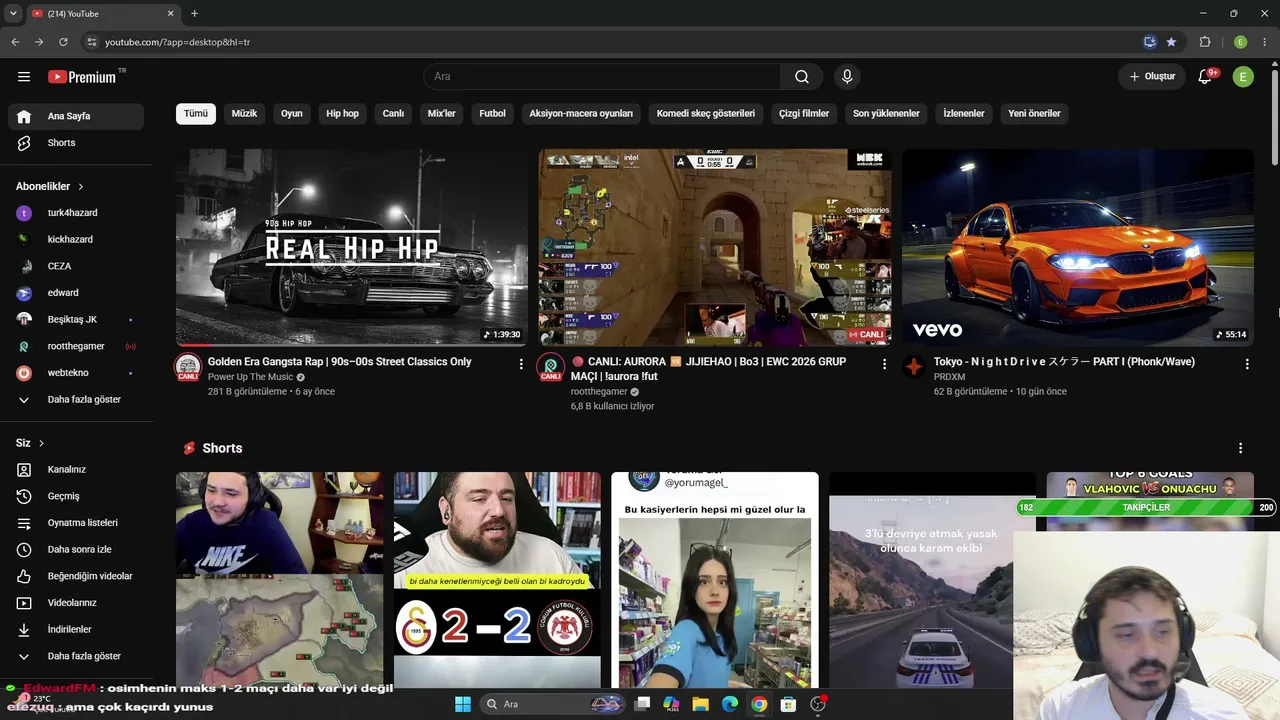Select the Müzik filter chip

click(244, 113)
